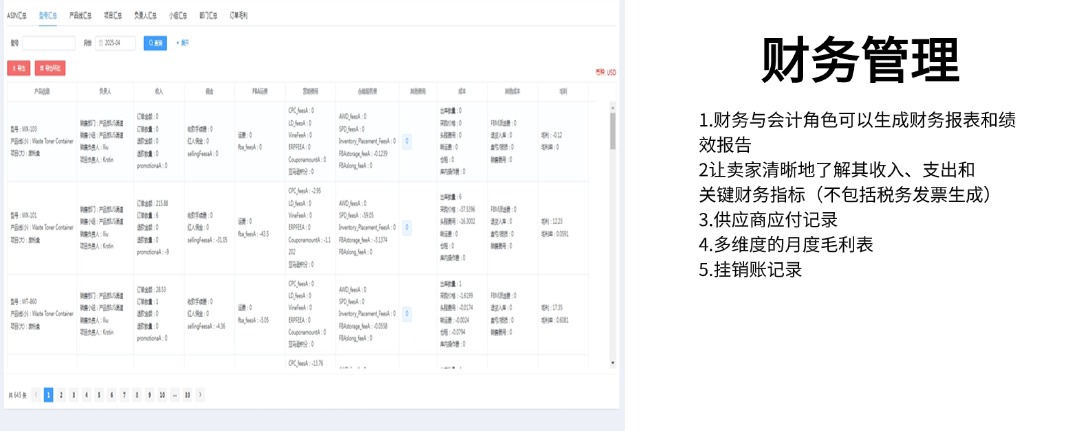This screenshot has height=431, width=1073.
Task: Go to next page with right arrow
Action: tap(200, 395)
